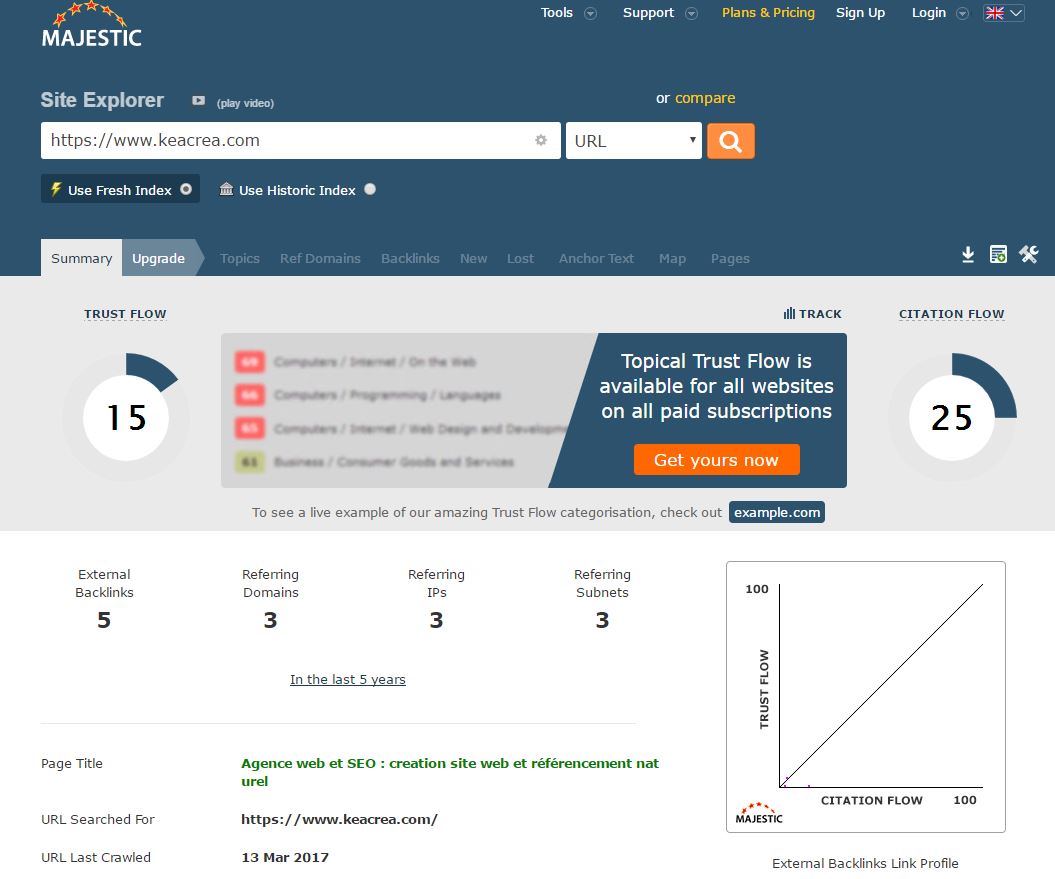Click the play video icon
The height and width of the screenshot is (879, 1055).
tap(198, 100)
